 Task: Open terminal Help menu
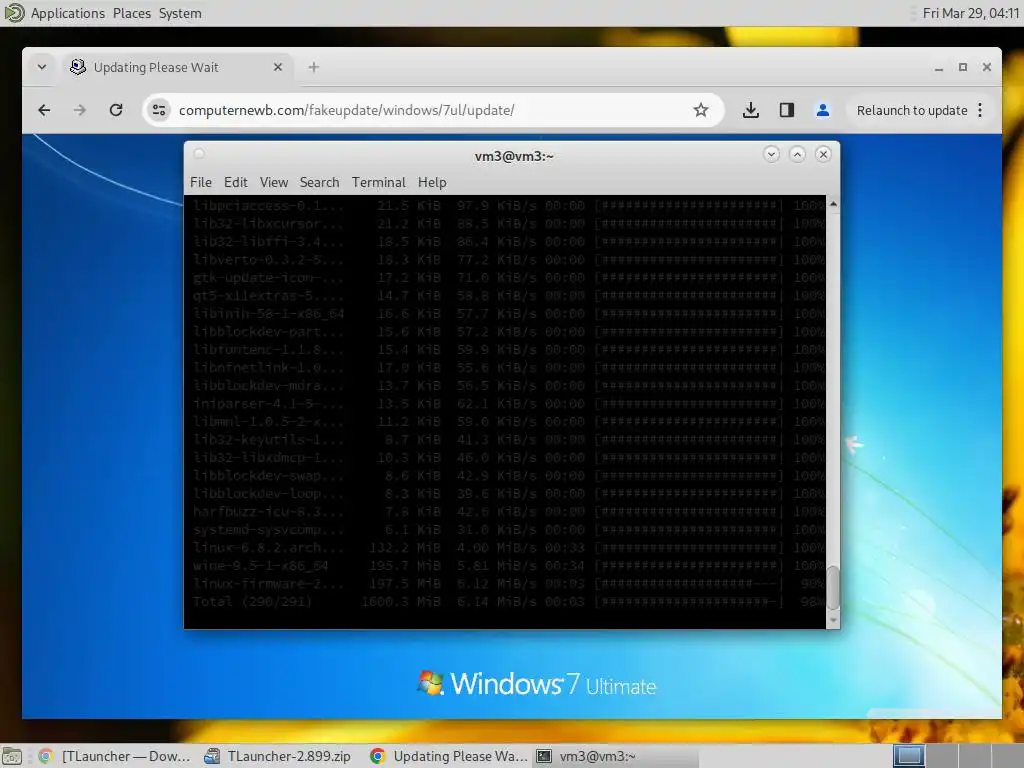point(432,182)
